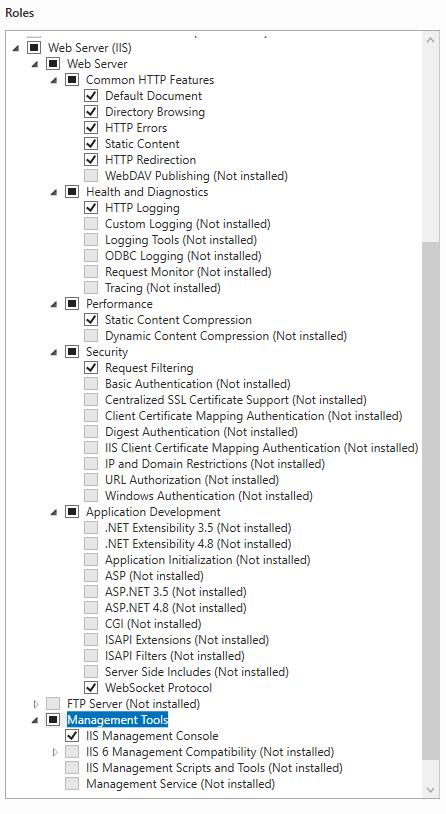Select the Performance tree item
The height and width of the screenshot is (814, 446).
119,304
